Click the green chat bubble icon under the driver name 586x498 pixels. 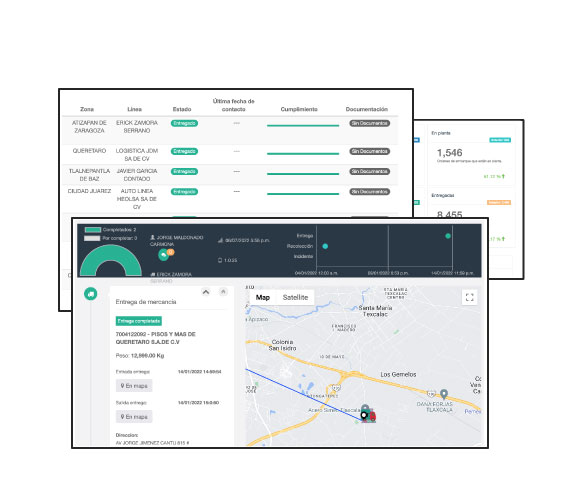coord(163,255)
